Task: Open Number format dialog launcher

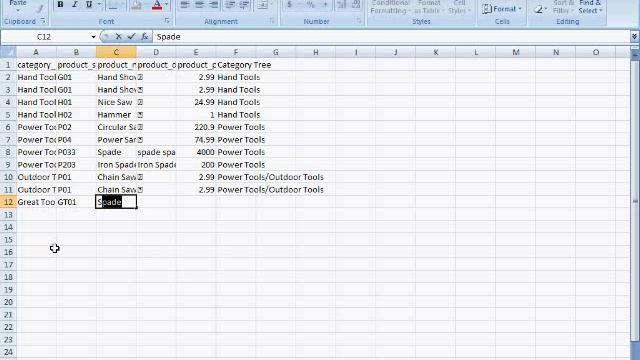Action: coord(358,20)
